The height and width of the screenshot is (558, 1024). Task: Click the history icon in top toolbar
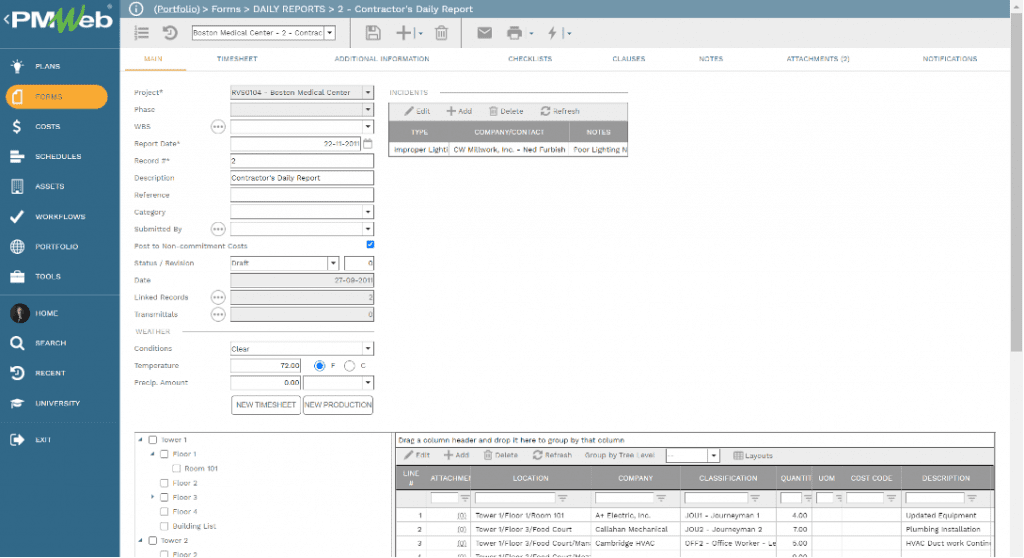(x=170, y=33)
